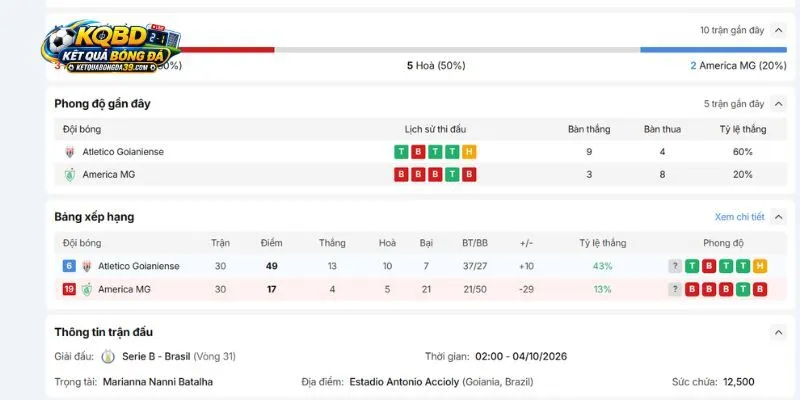Screen dimensions: 800x400
Task: Click rank 19 badge in standings
Action: (x=69, y=289)
